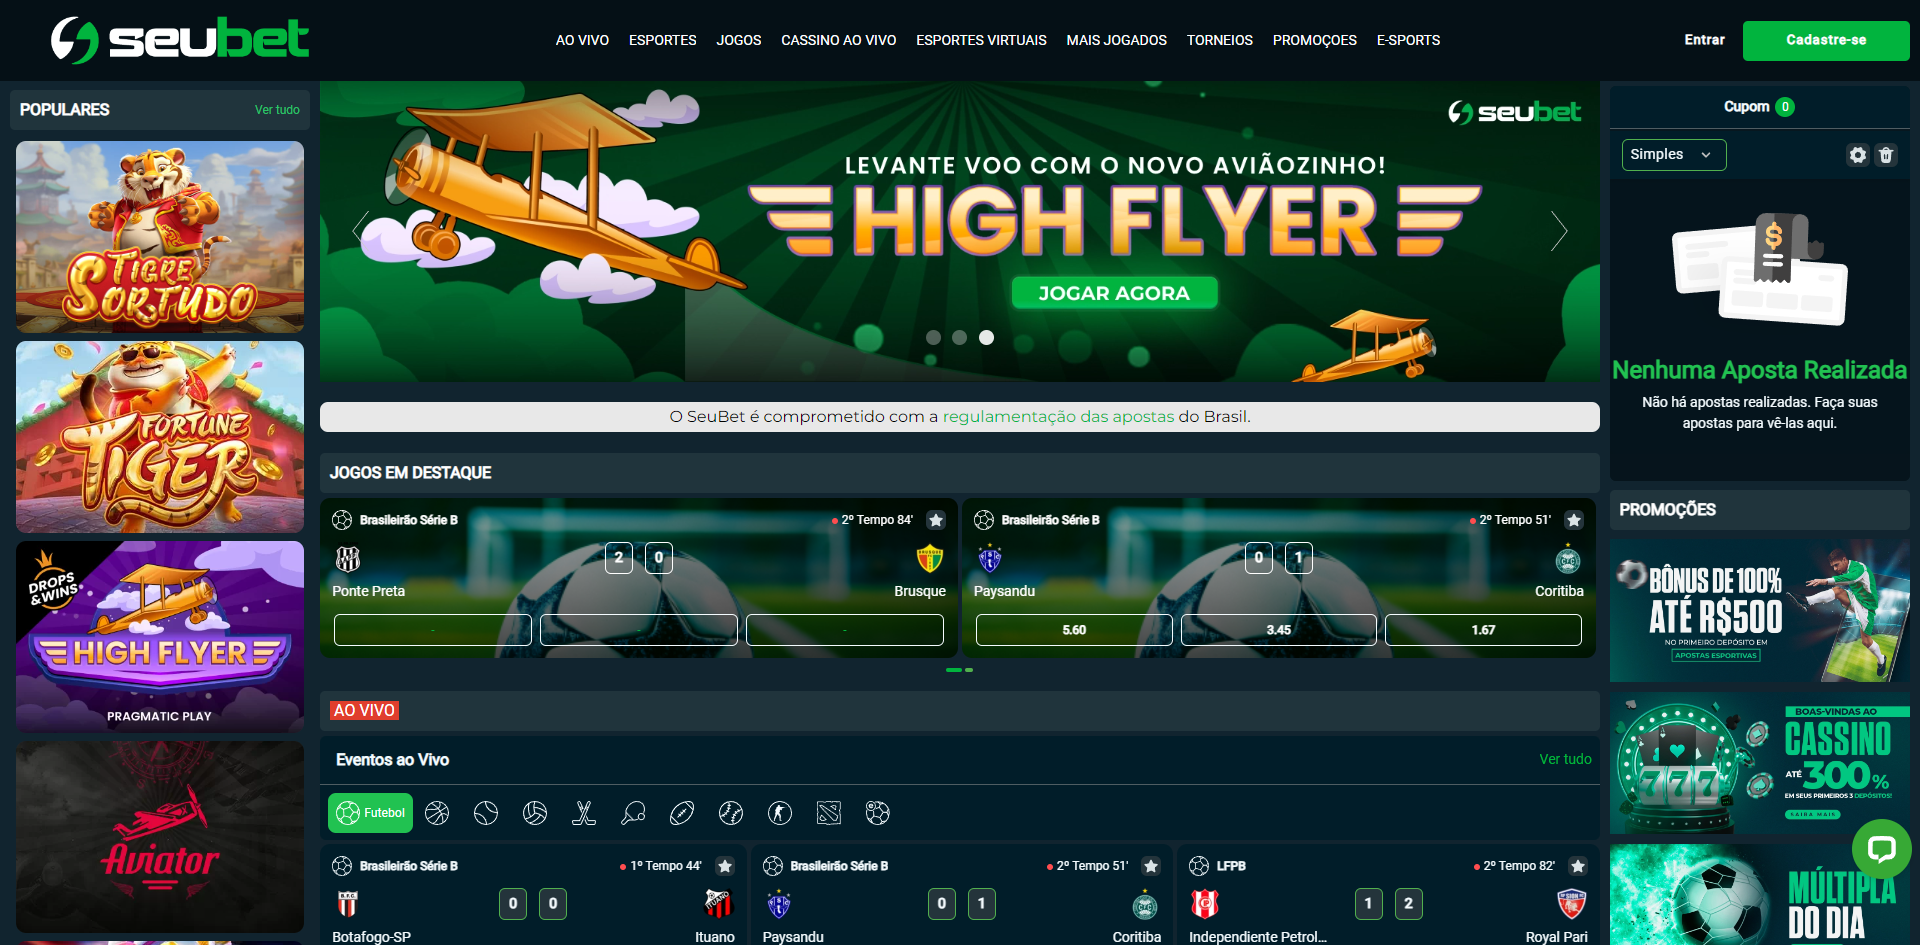This screenshot has width=1920, height=945.
Task: Select the third banner slide dot
Action: [986, 337]
